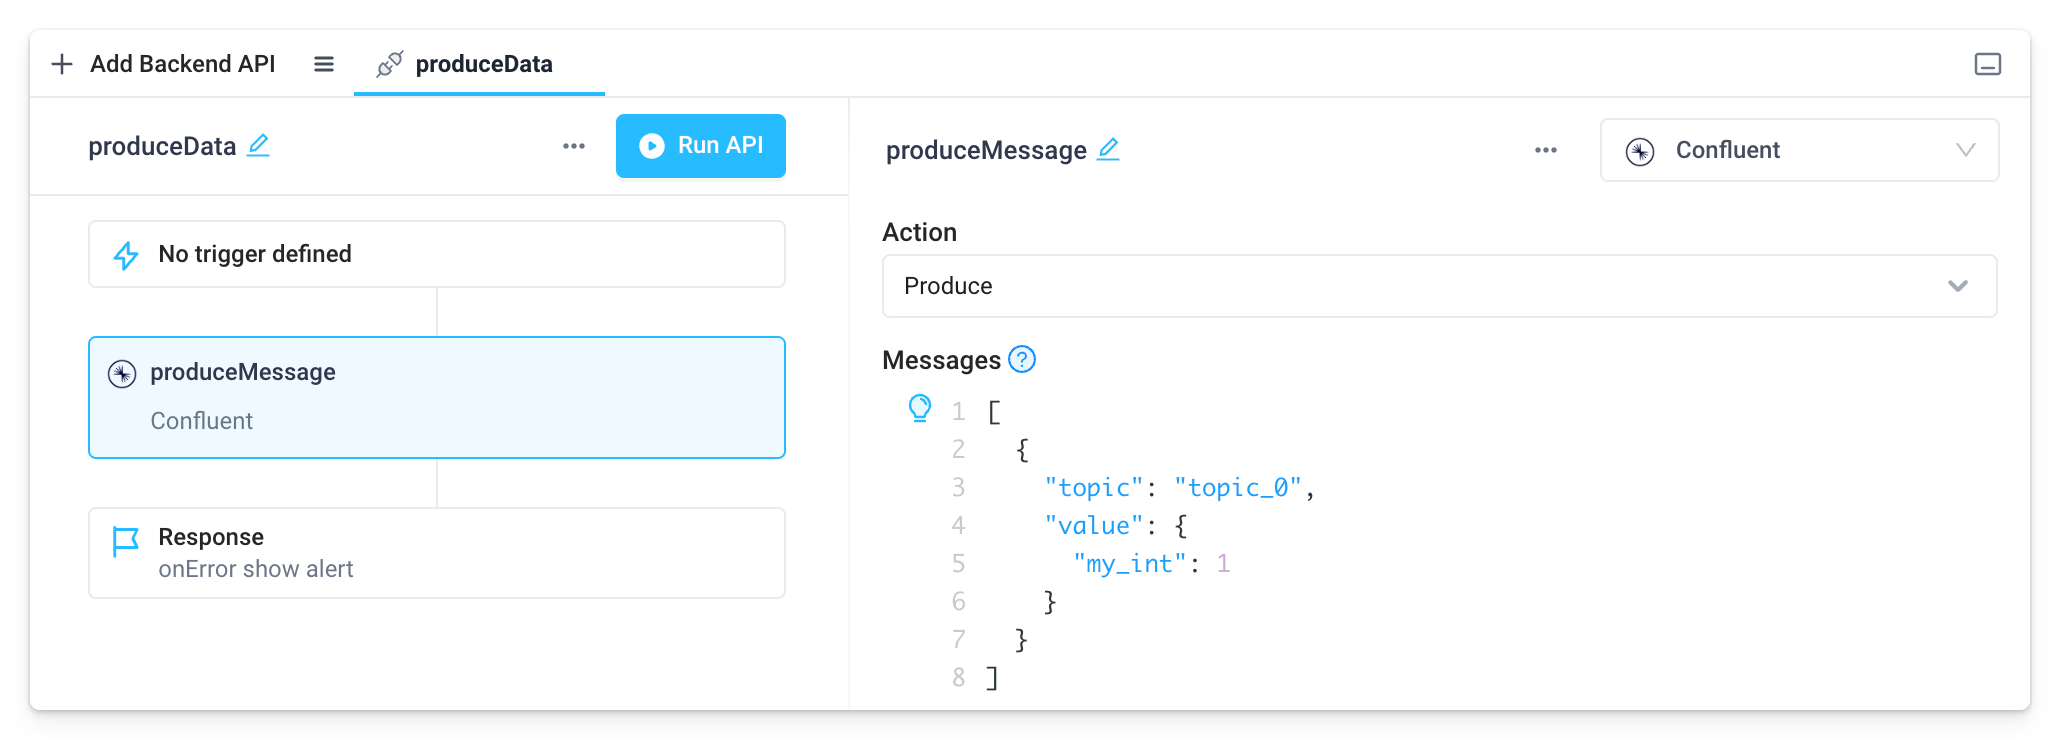Open the Confluent integration dropdown
This screenshot has height=740, width=2060.
point(1799,150)
